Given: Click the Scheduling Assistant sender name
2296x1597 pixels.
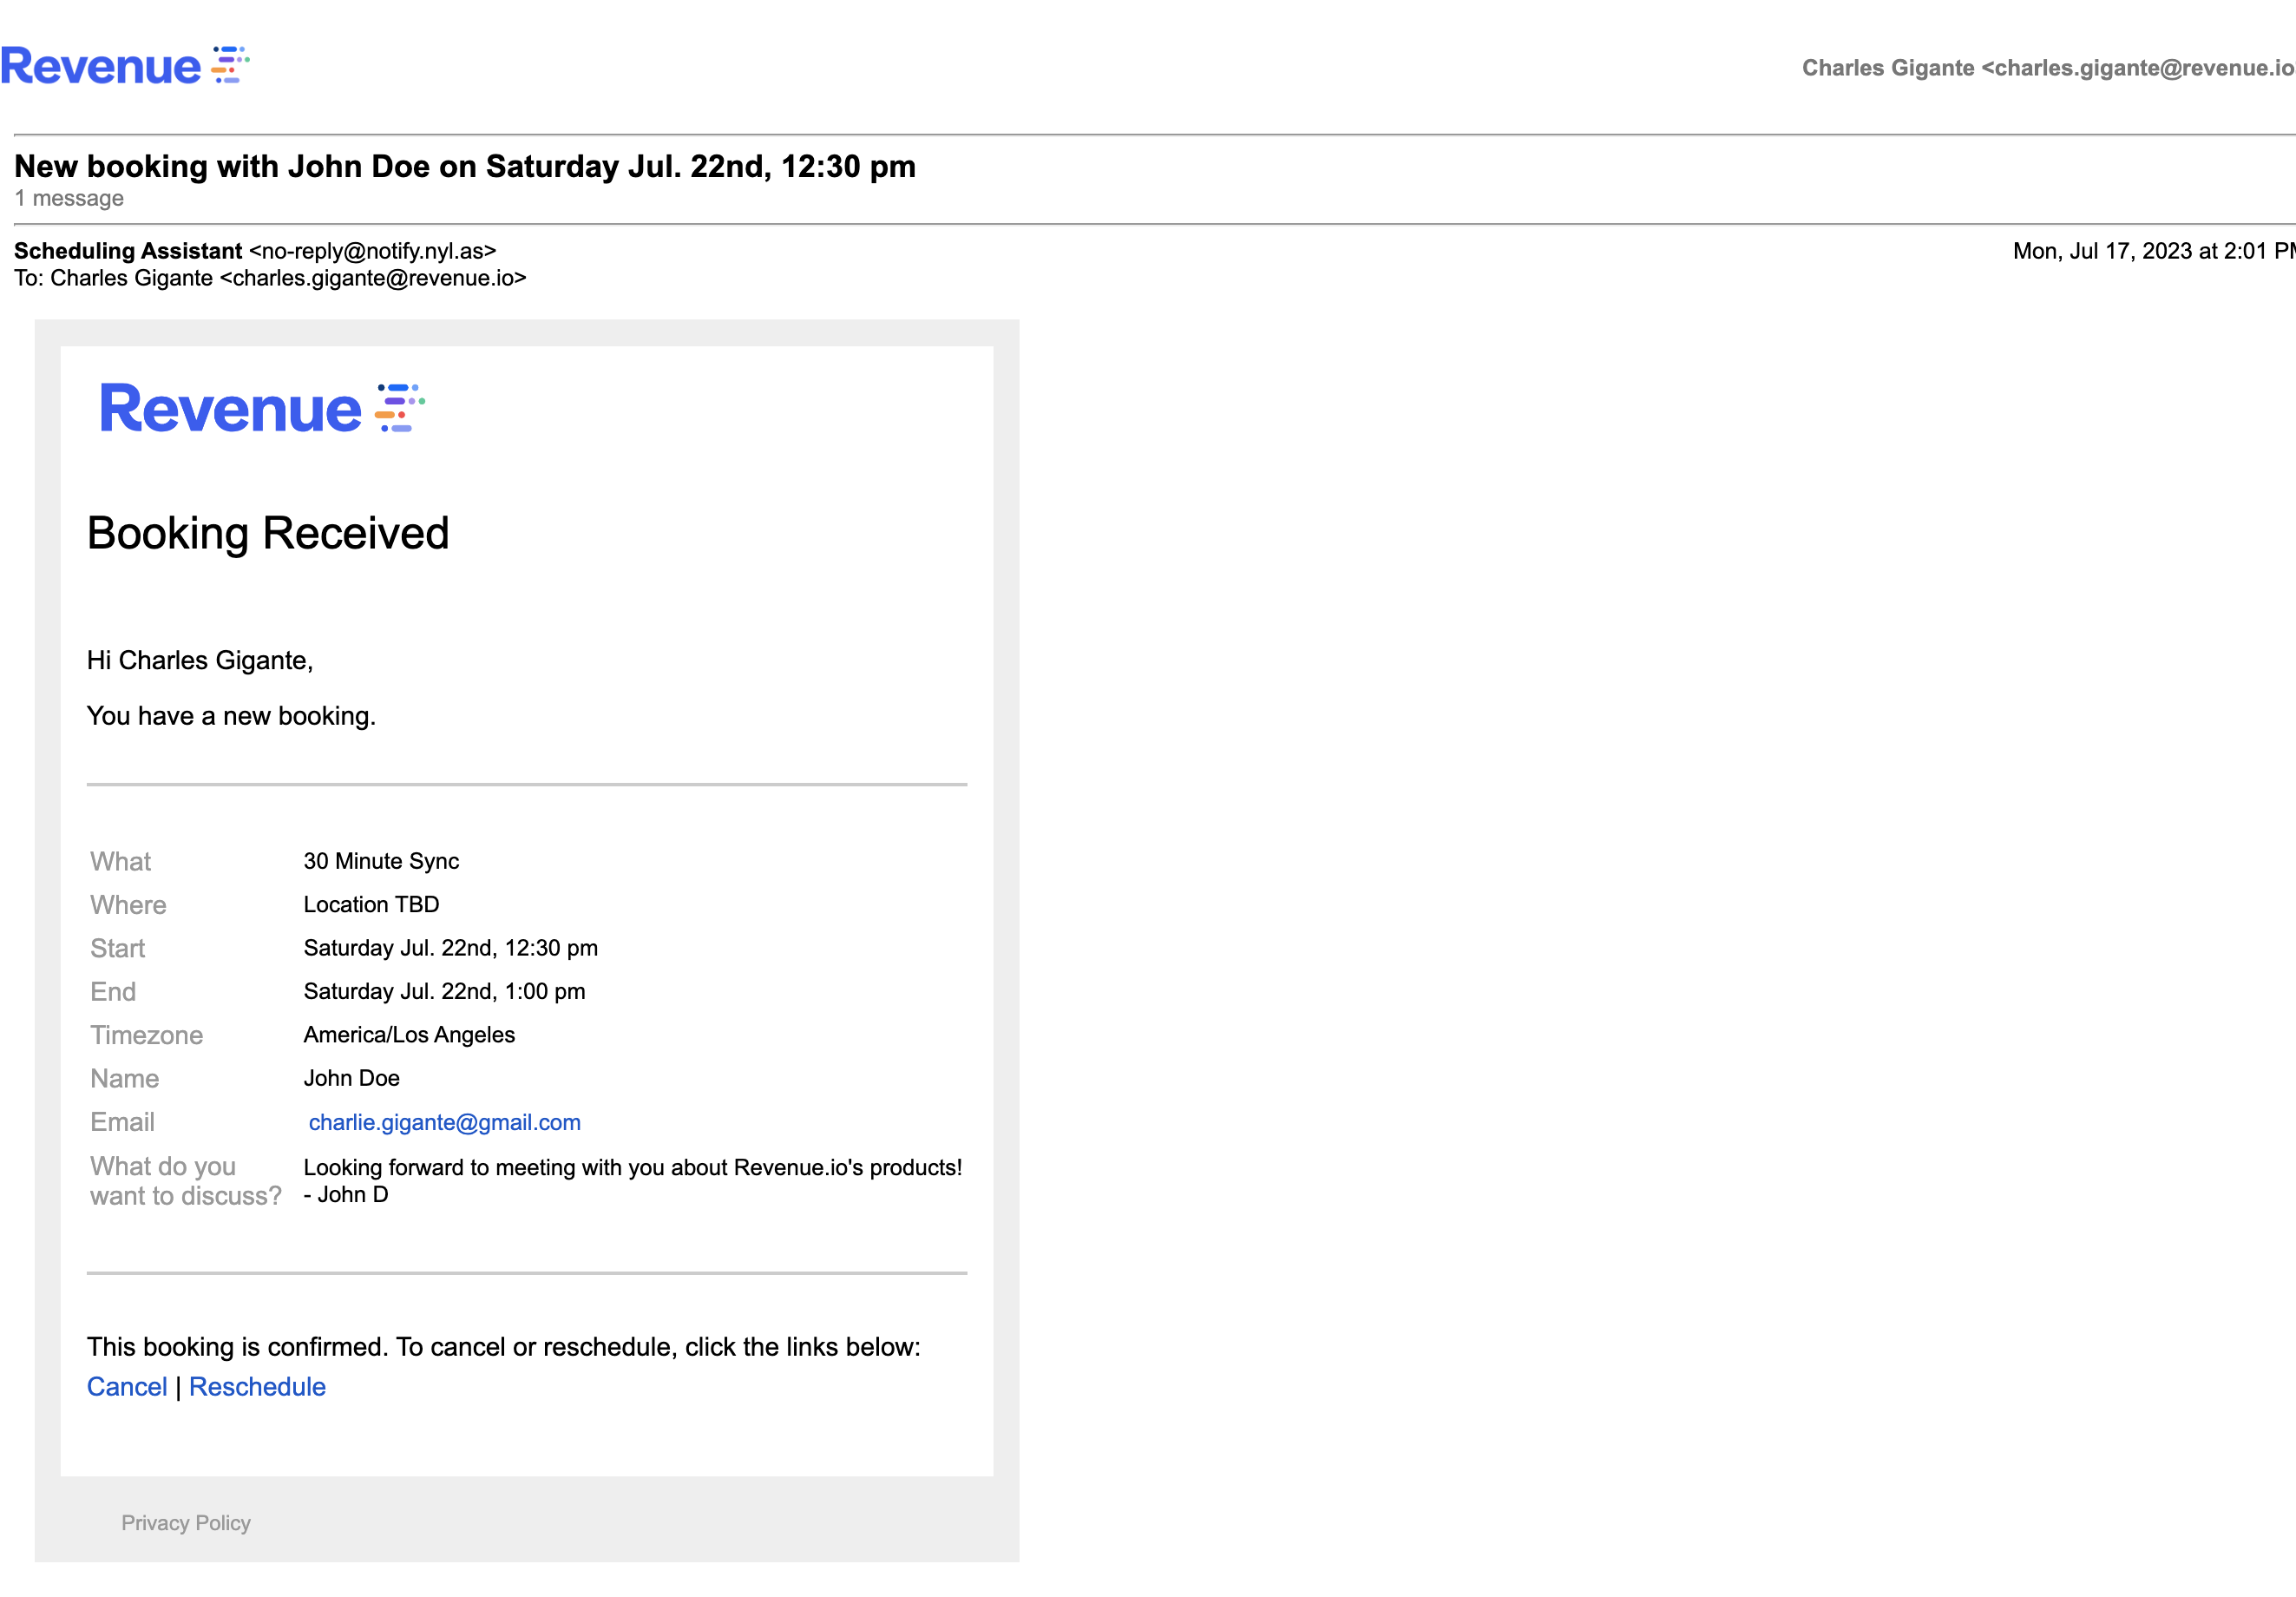Looking at the screenshot, I should pos(128,251).
